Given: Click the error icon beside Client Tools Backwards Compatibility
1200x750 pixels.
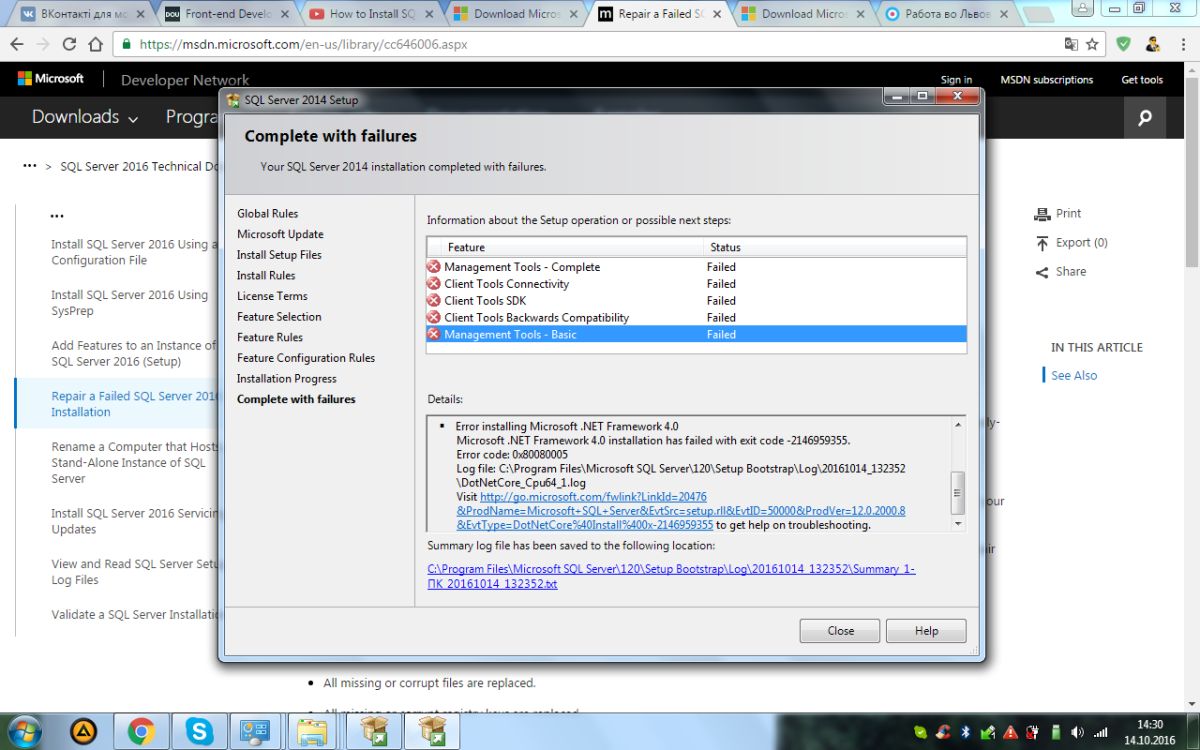Looking at the screenshot, I should pos(434,317).
